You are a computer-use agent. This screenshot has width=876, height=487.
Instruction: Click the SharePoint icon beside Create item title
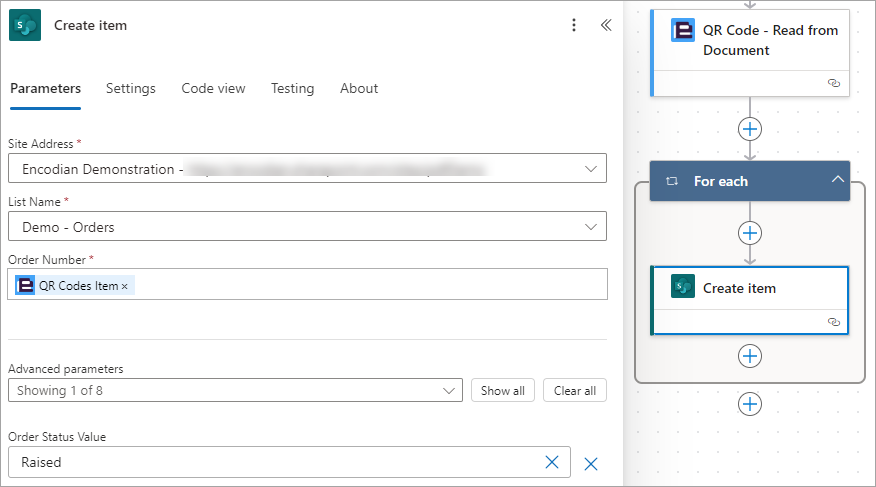pyautogui.click(x=25, y=25)
